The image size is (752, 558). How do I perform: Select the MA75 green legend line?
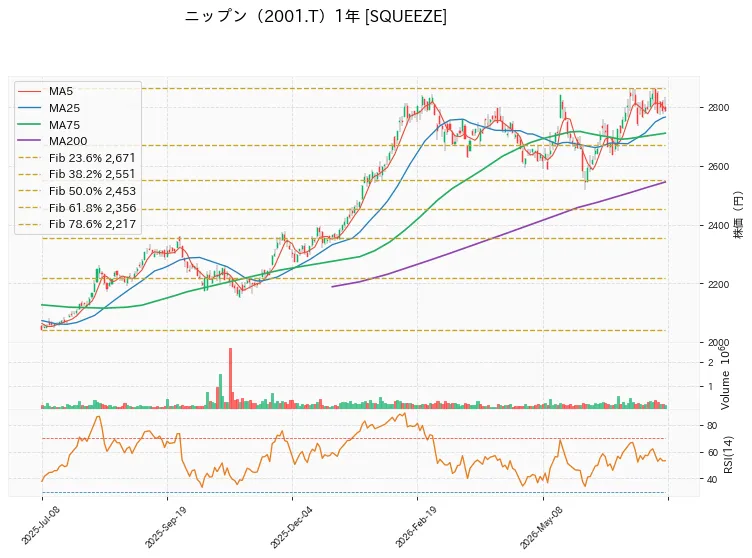coord(29,125)
